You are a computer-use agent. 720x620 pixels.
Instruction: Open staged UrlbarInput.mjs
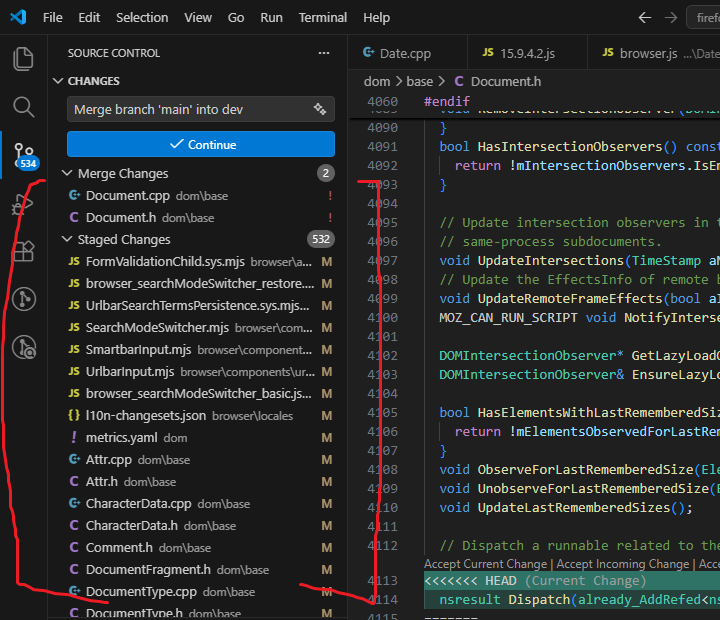[x=200, y=372]
